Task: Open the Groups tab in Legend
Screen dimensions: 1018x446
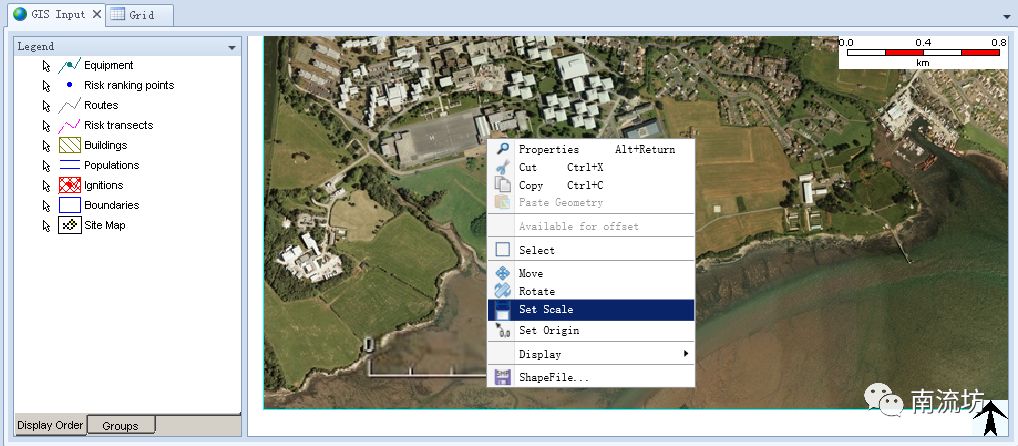Action: [120, 426]
